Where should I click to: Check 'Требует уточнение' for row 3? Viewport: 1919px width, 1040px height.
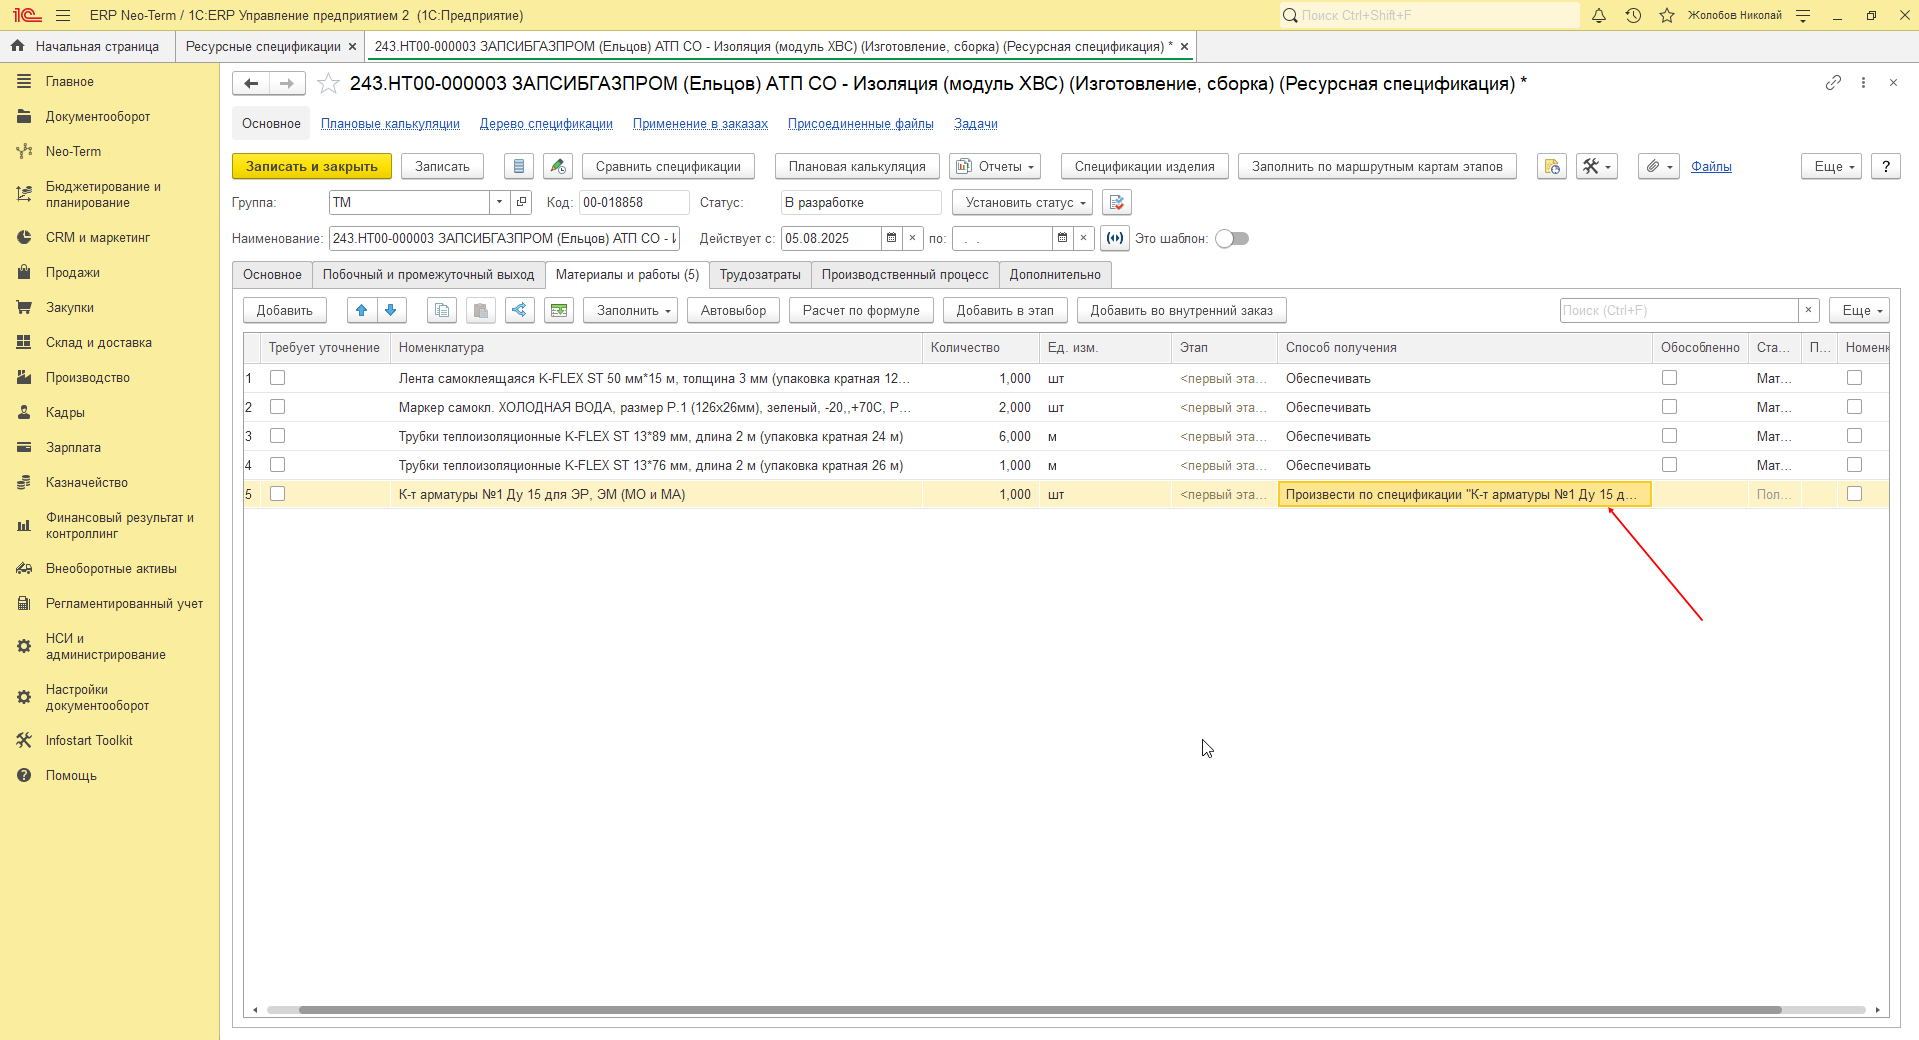click(278, 436)
